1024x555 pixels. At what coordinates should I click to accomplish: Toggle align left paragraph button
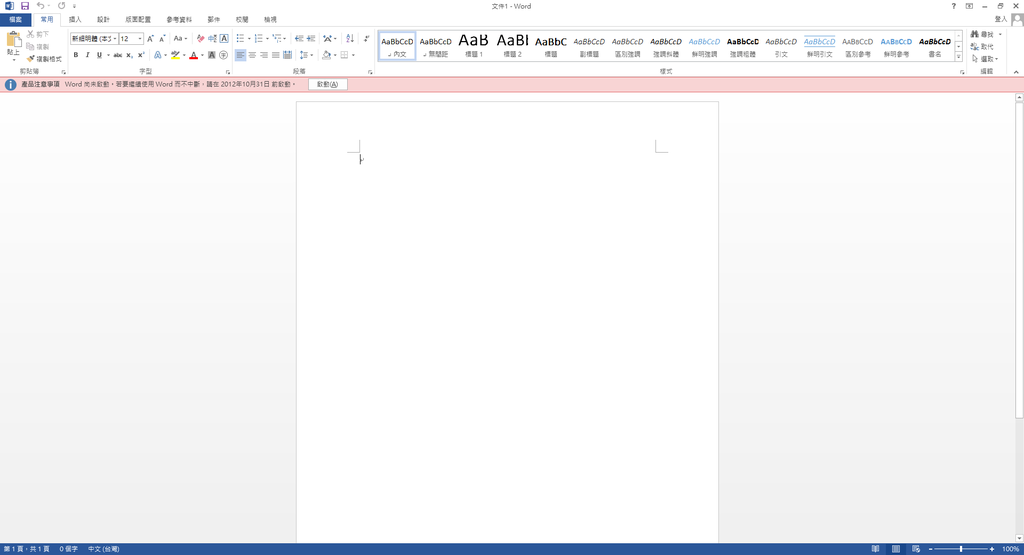pyautogui.click(x=240, y=55)
